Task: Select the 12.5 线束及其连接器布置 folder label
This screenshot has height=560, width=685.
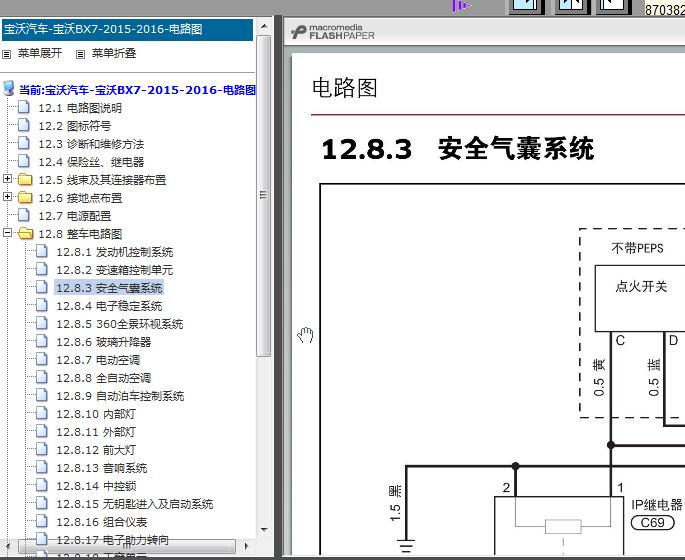Action: [x=102, y=180]
